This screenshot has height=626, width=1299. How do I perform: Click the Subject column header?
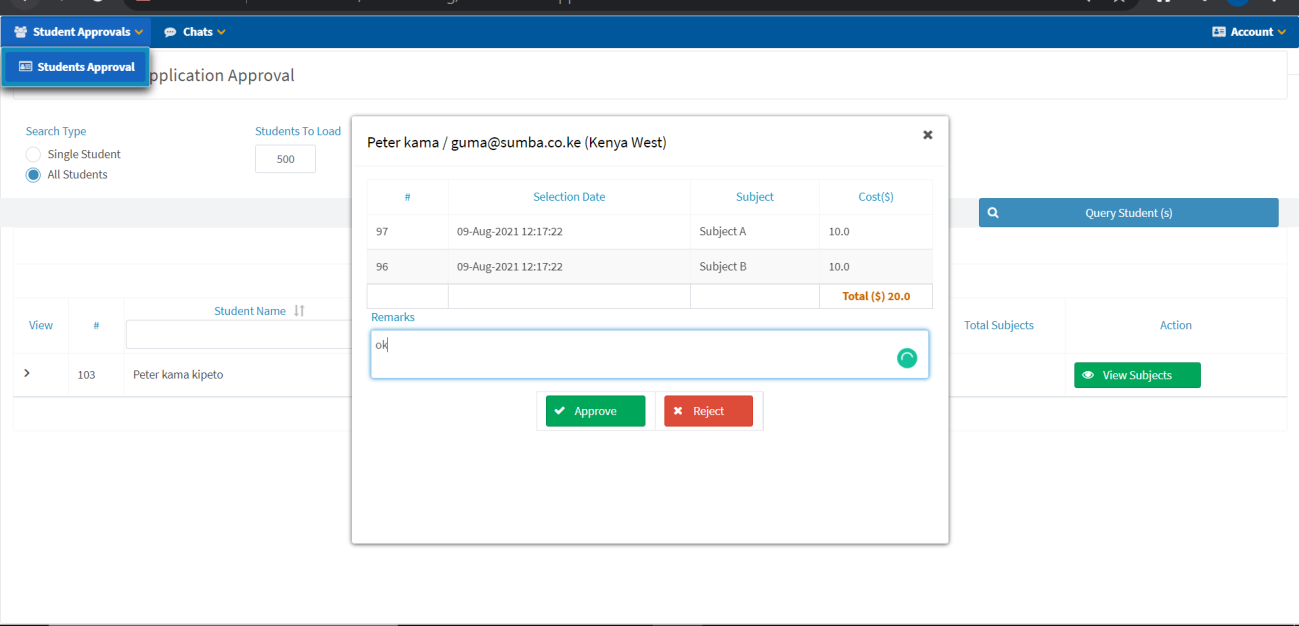pos(754,197)
